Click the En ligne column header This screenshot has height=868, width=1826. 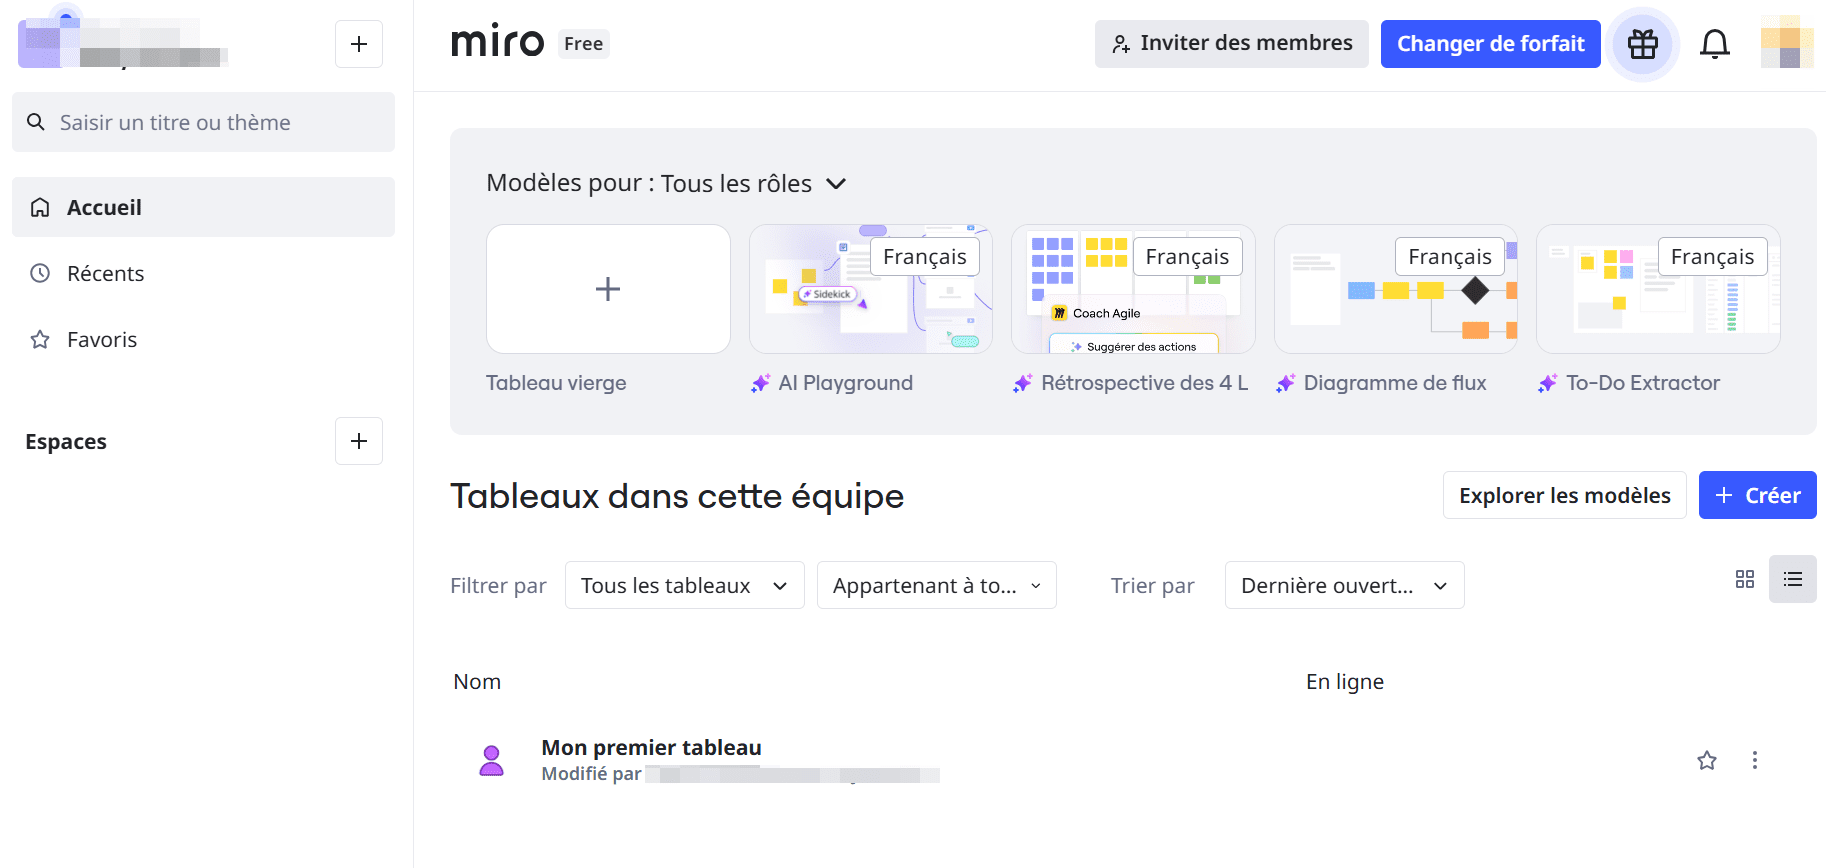1345,681
